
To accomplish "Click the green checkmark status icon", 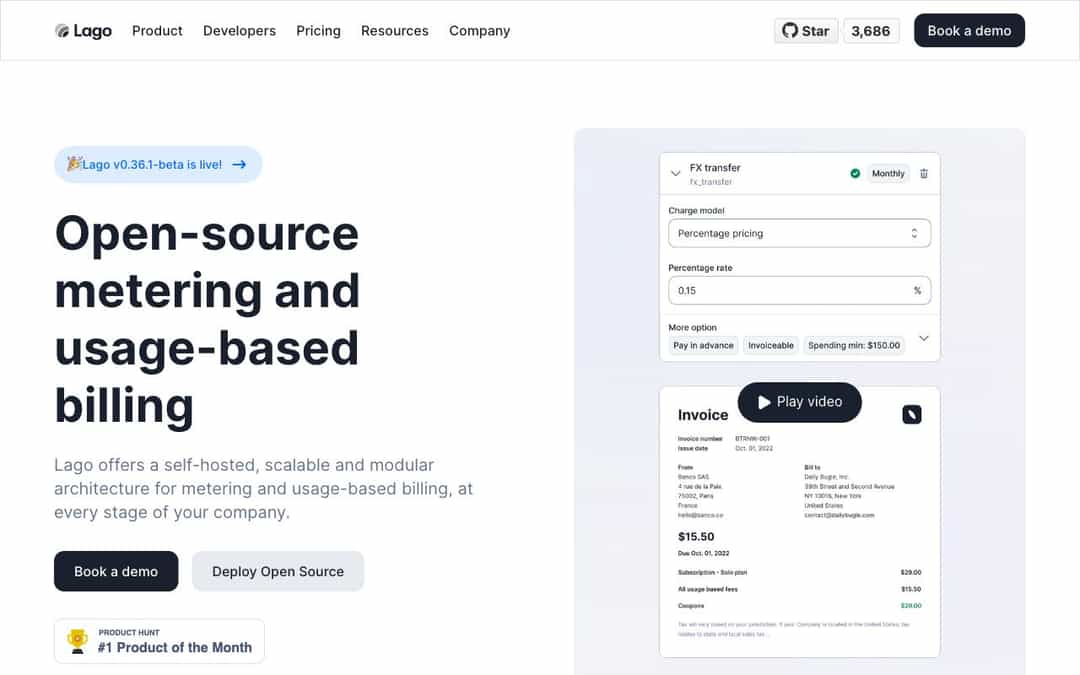I will [x=855, y=174].
